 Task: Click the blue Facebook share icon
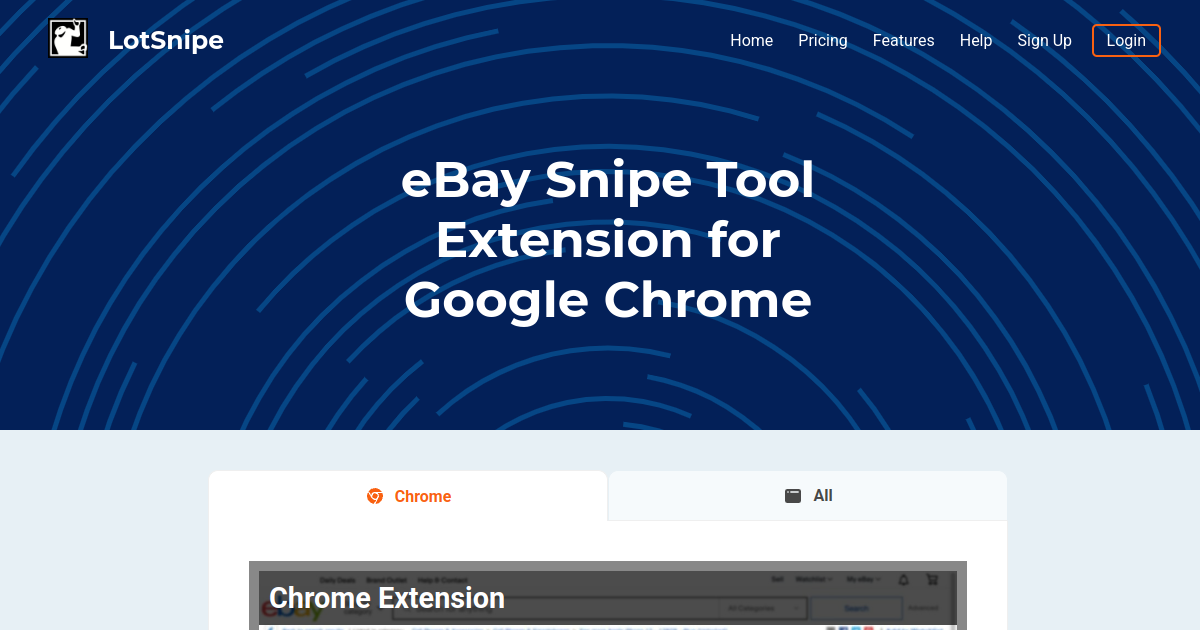843,628
